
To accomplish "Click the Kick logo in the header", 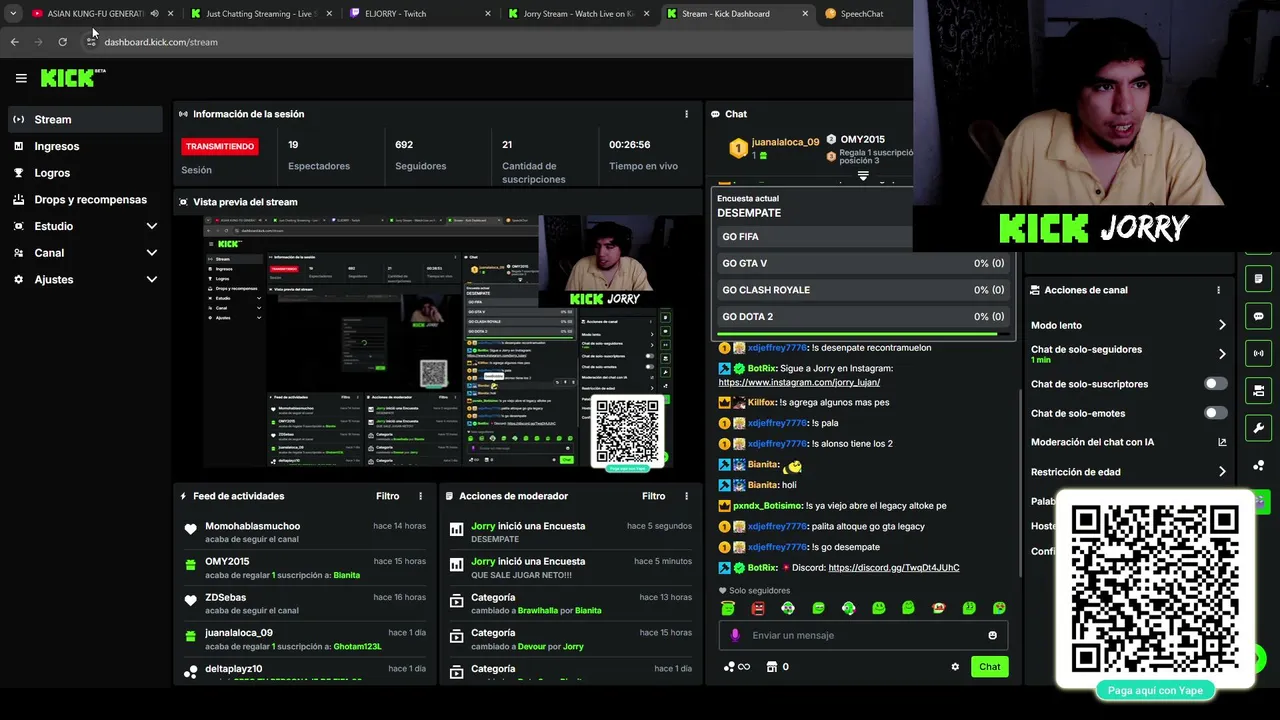I will click(72, 78).
